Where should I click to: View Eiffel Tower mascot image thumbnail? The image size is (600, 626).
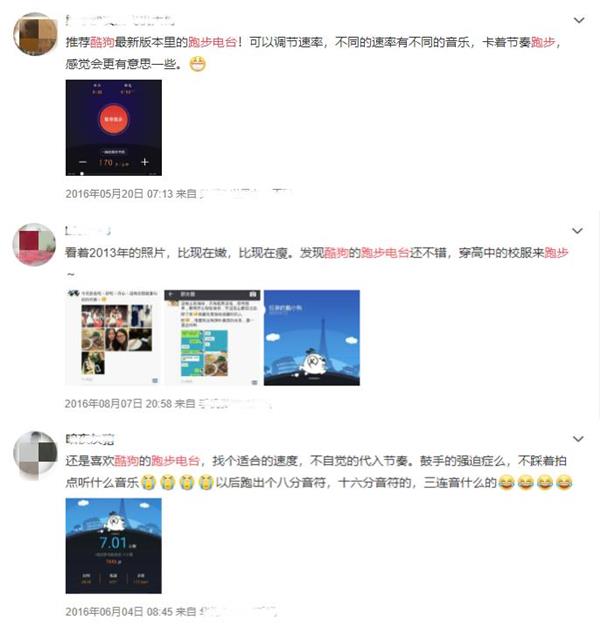(x=312, y=338)
